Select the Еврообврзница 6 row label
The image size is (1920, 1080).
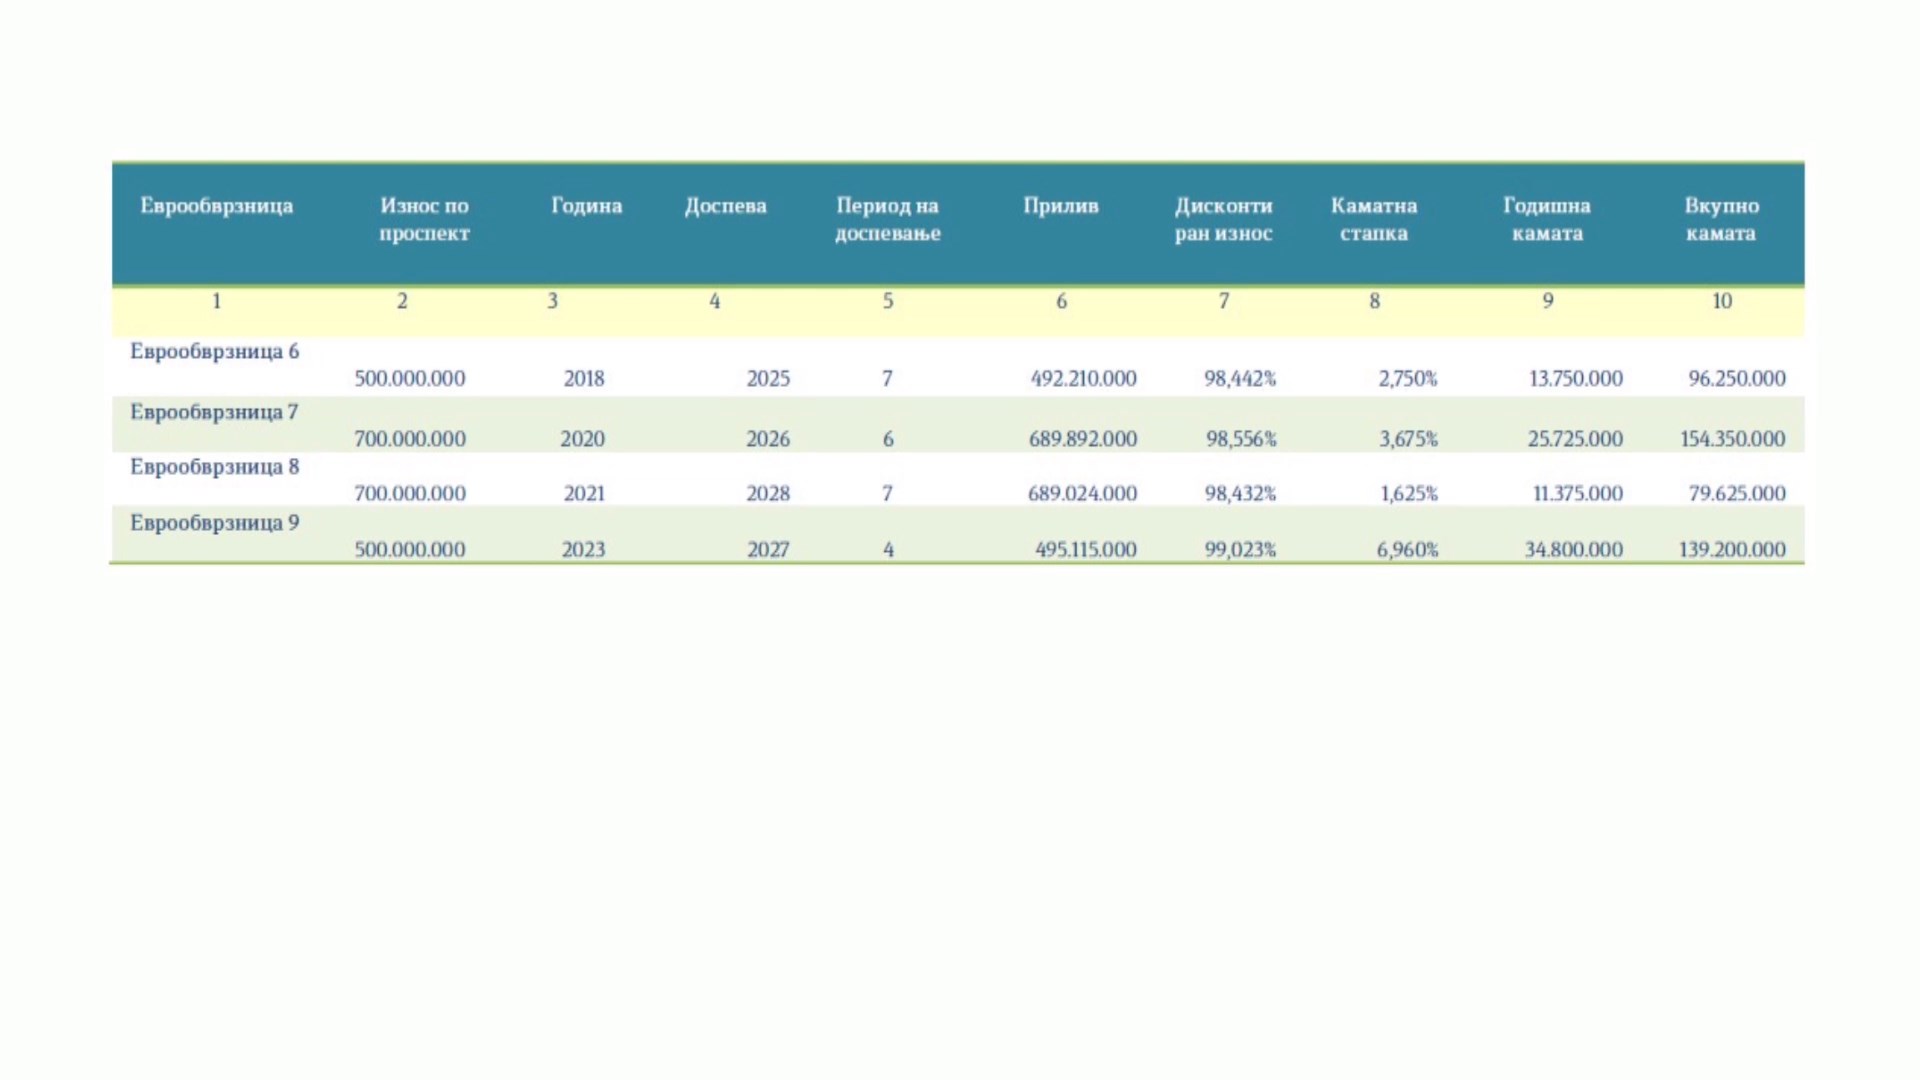(214, 352)
